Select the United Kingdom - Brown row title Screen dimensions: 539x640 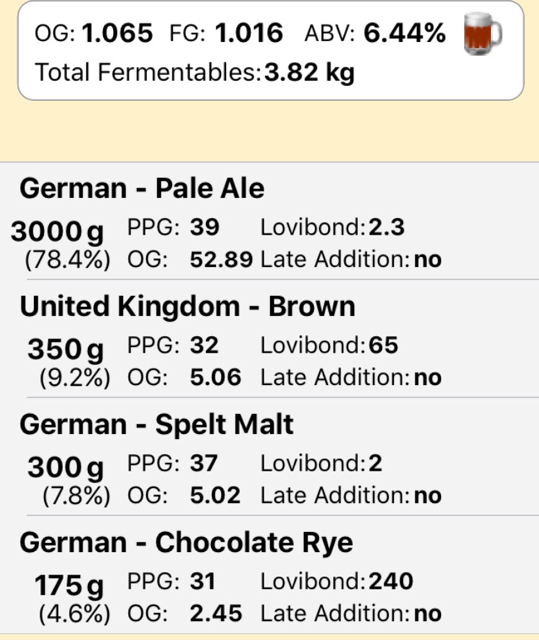pos(187,307)
